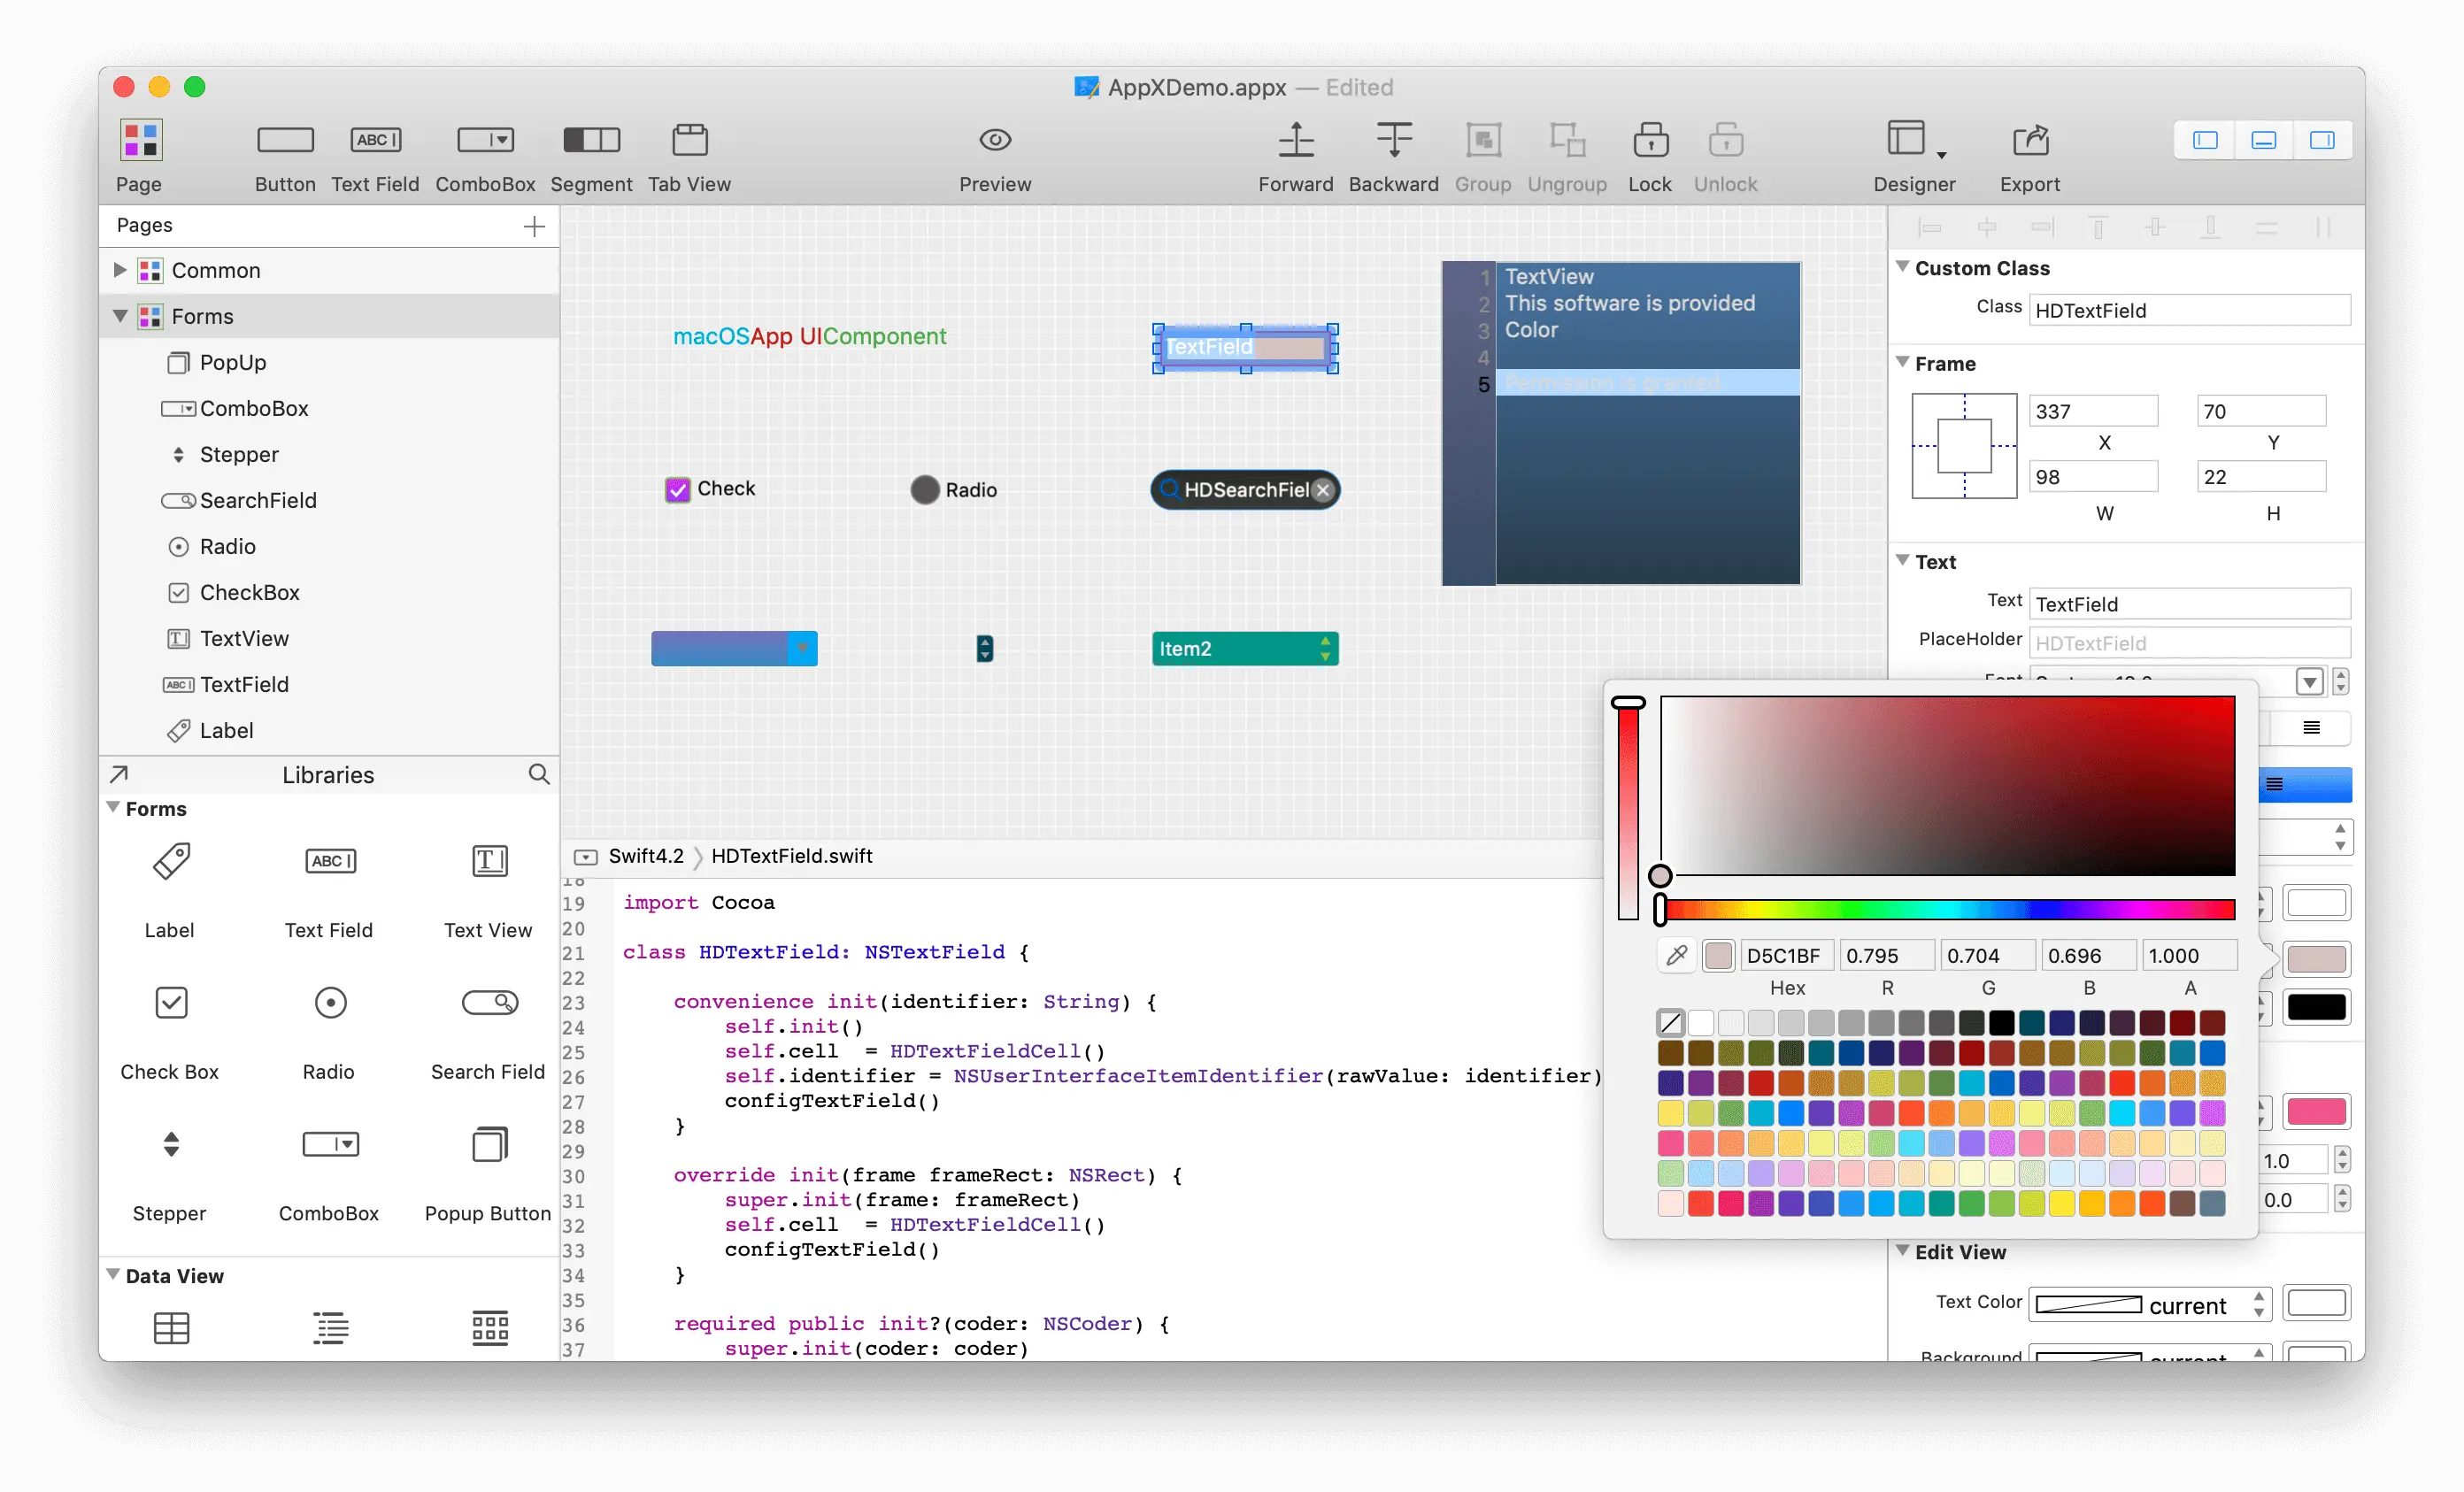Viewport: 2464px width, 1492px height.
Task: Select the Radio button on canvas
Action: click(925, 489)
